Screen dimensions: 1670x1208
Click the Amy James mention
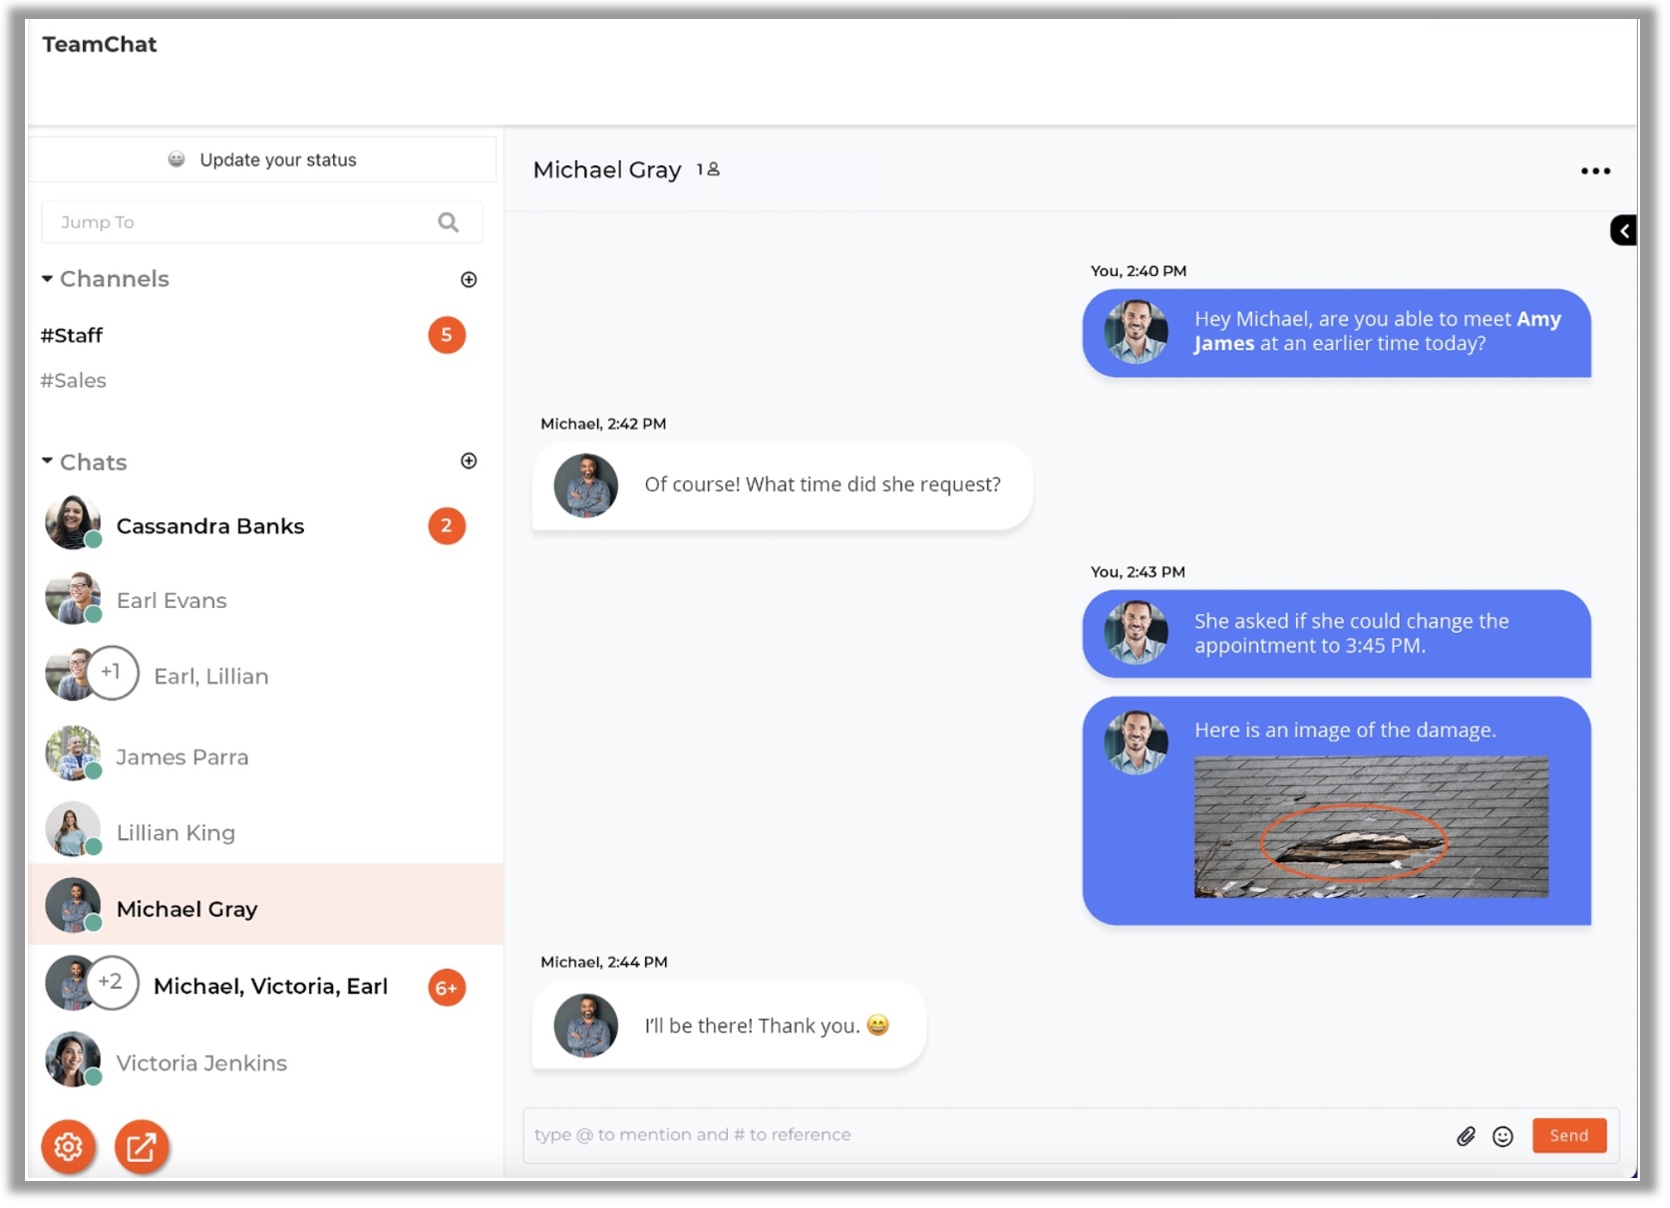pyautogui.click(x=1377, y=331)
